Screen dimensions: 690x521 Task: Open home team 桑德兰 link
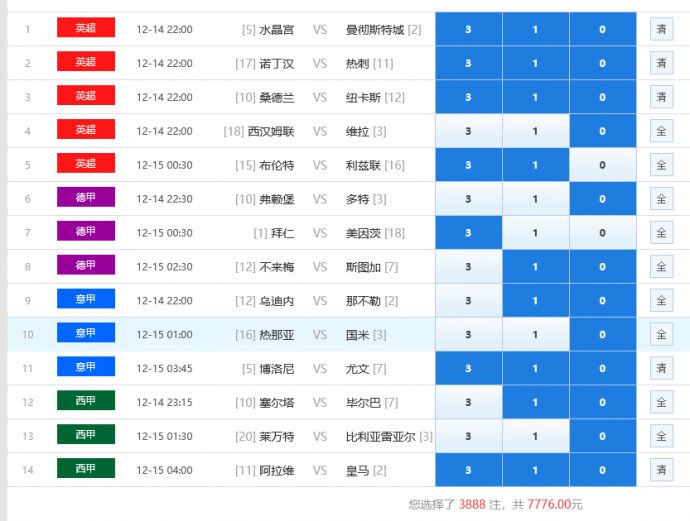(x=276, y=97)
